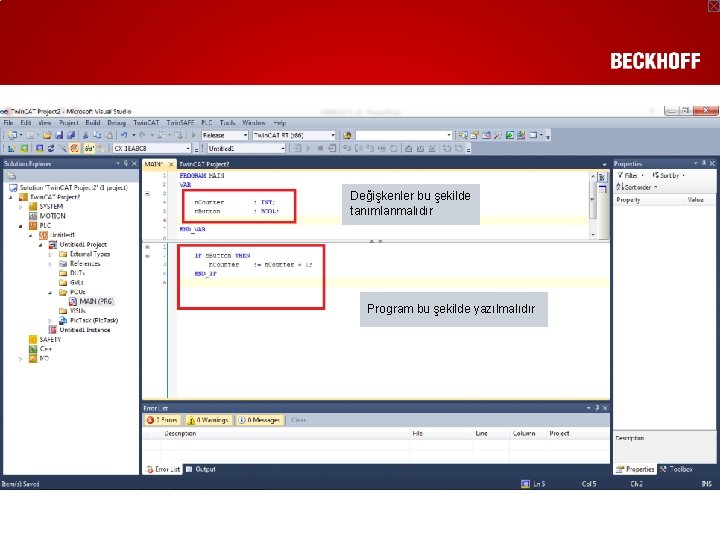Click the PLC Login icon

298,148
